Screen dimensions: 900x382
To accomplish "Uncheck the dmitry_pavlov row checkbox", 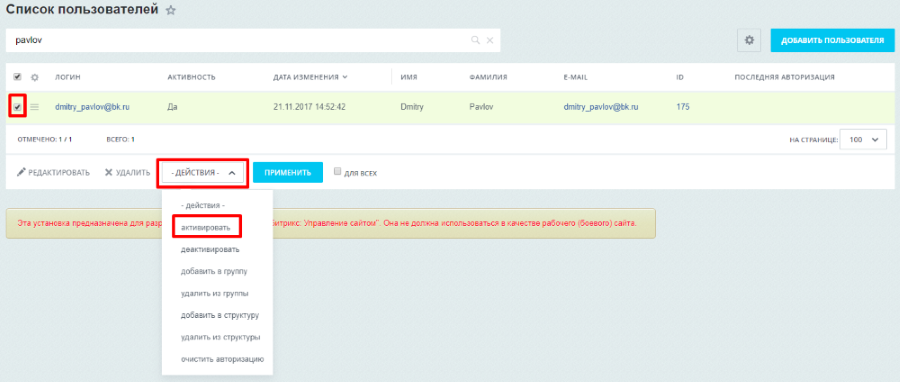I will [x=17, y=107].
